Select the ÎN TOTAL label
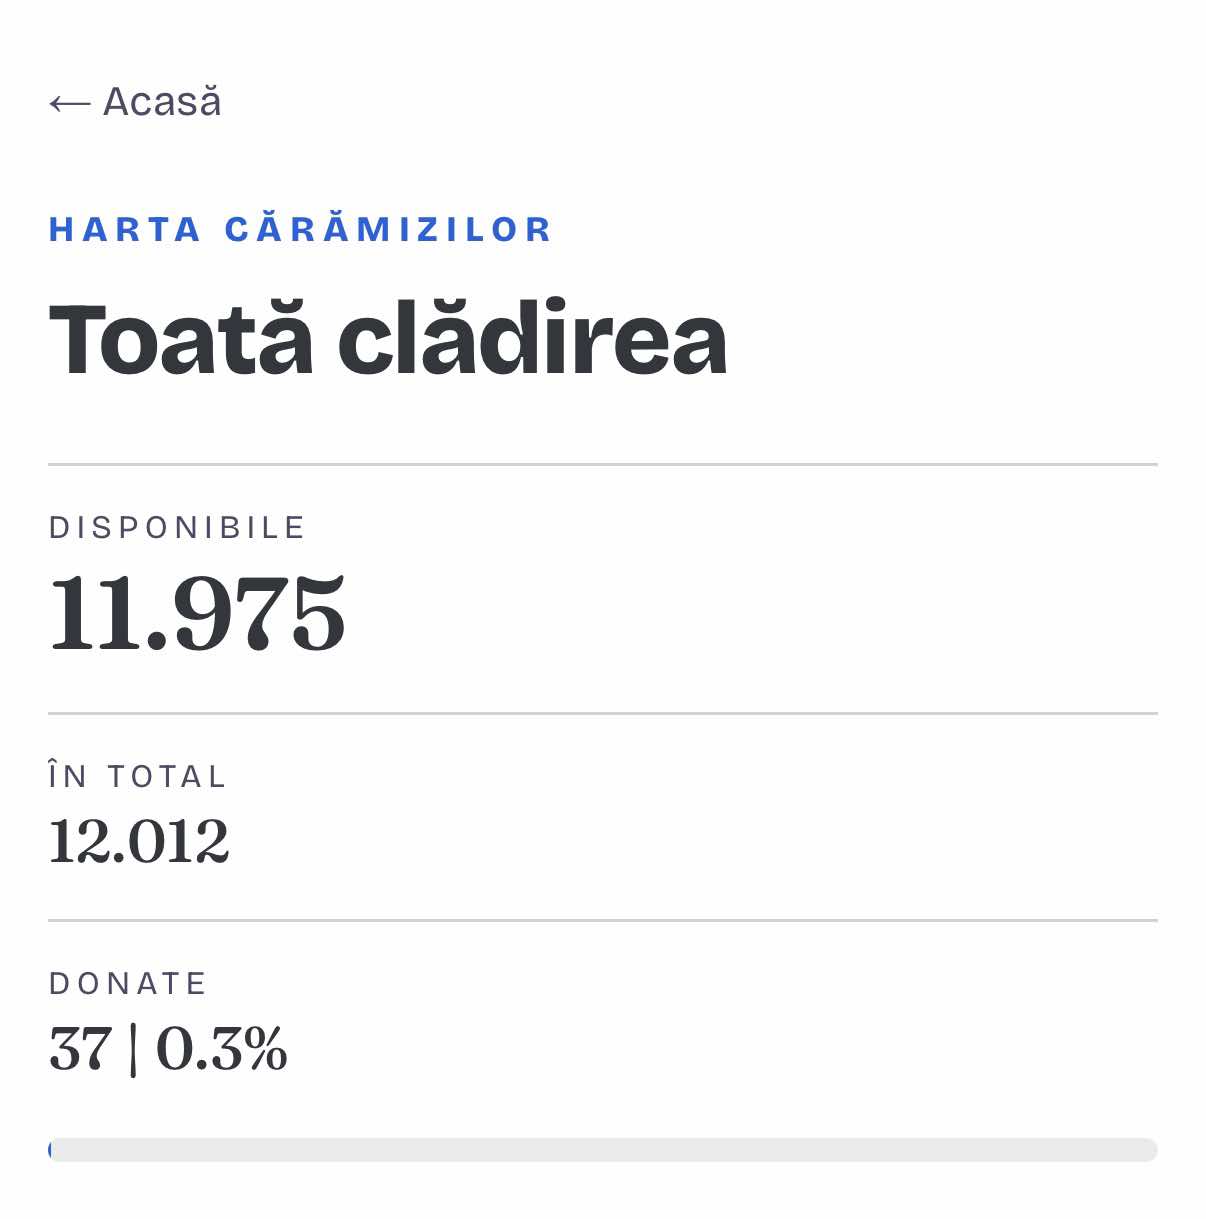 [x=138, y=776]
